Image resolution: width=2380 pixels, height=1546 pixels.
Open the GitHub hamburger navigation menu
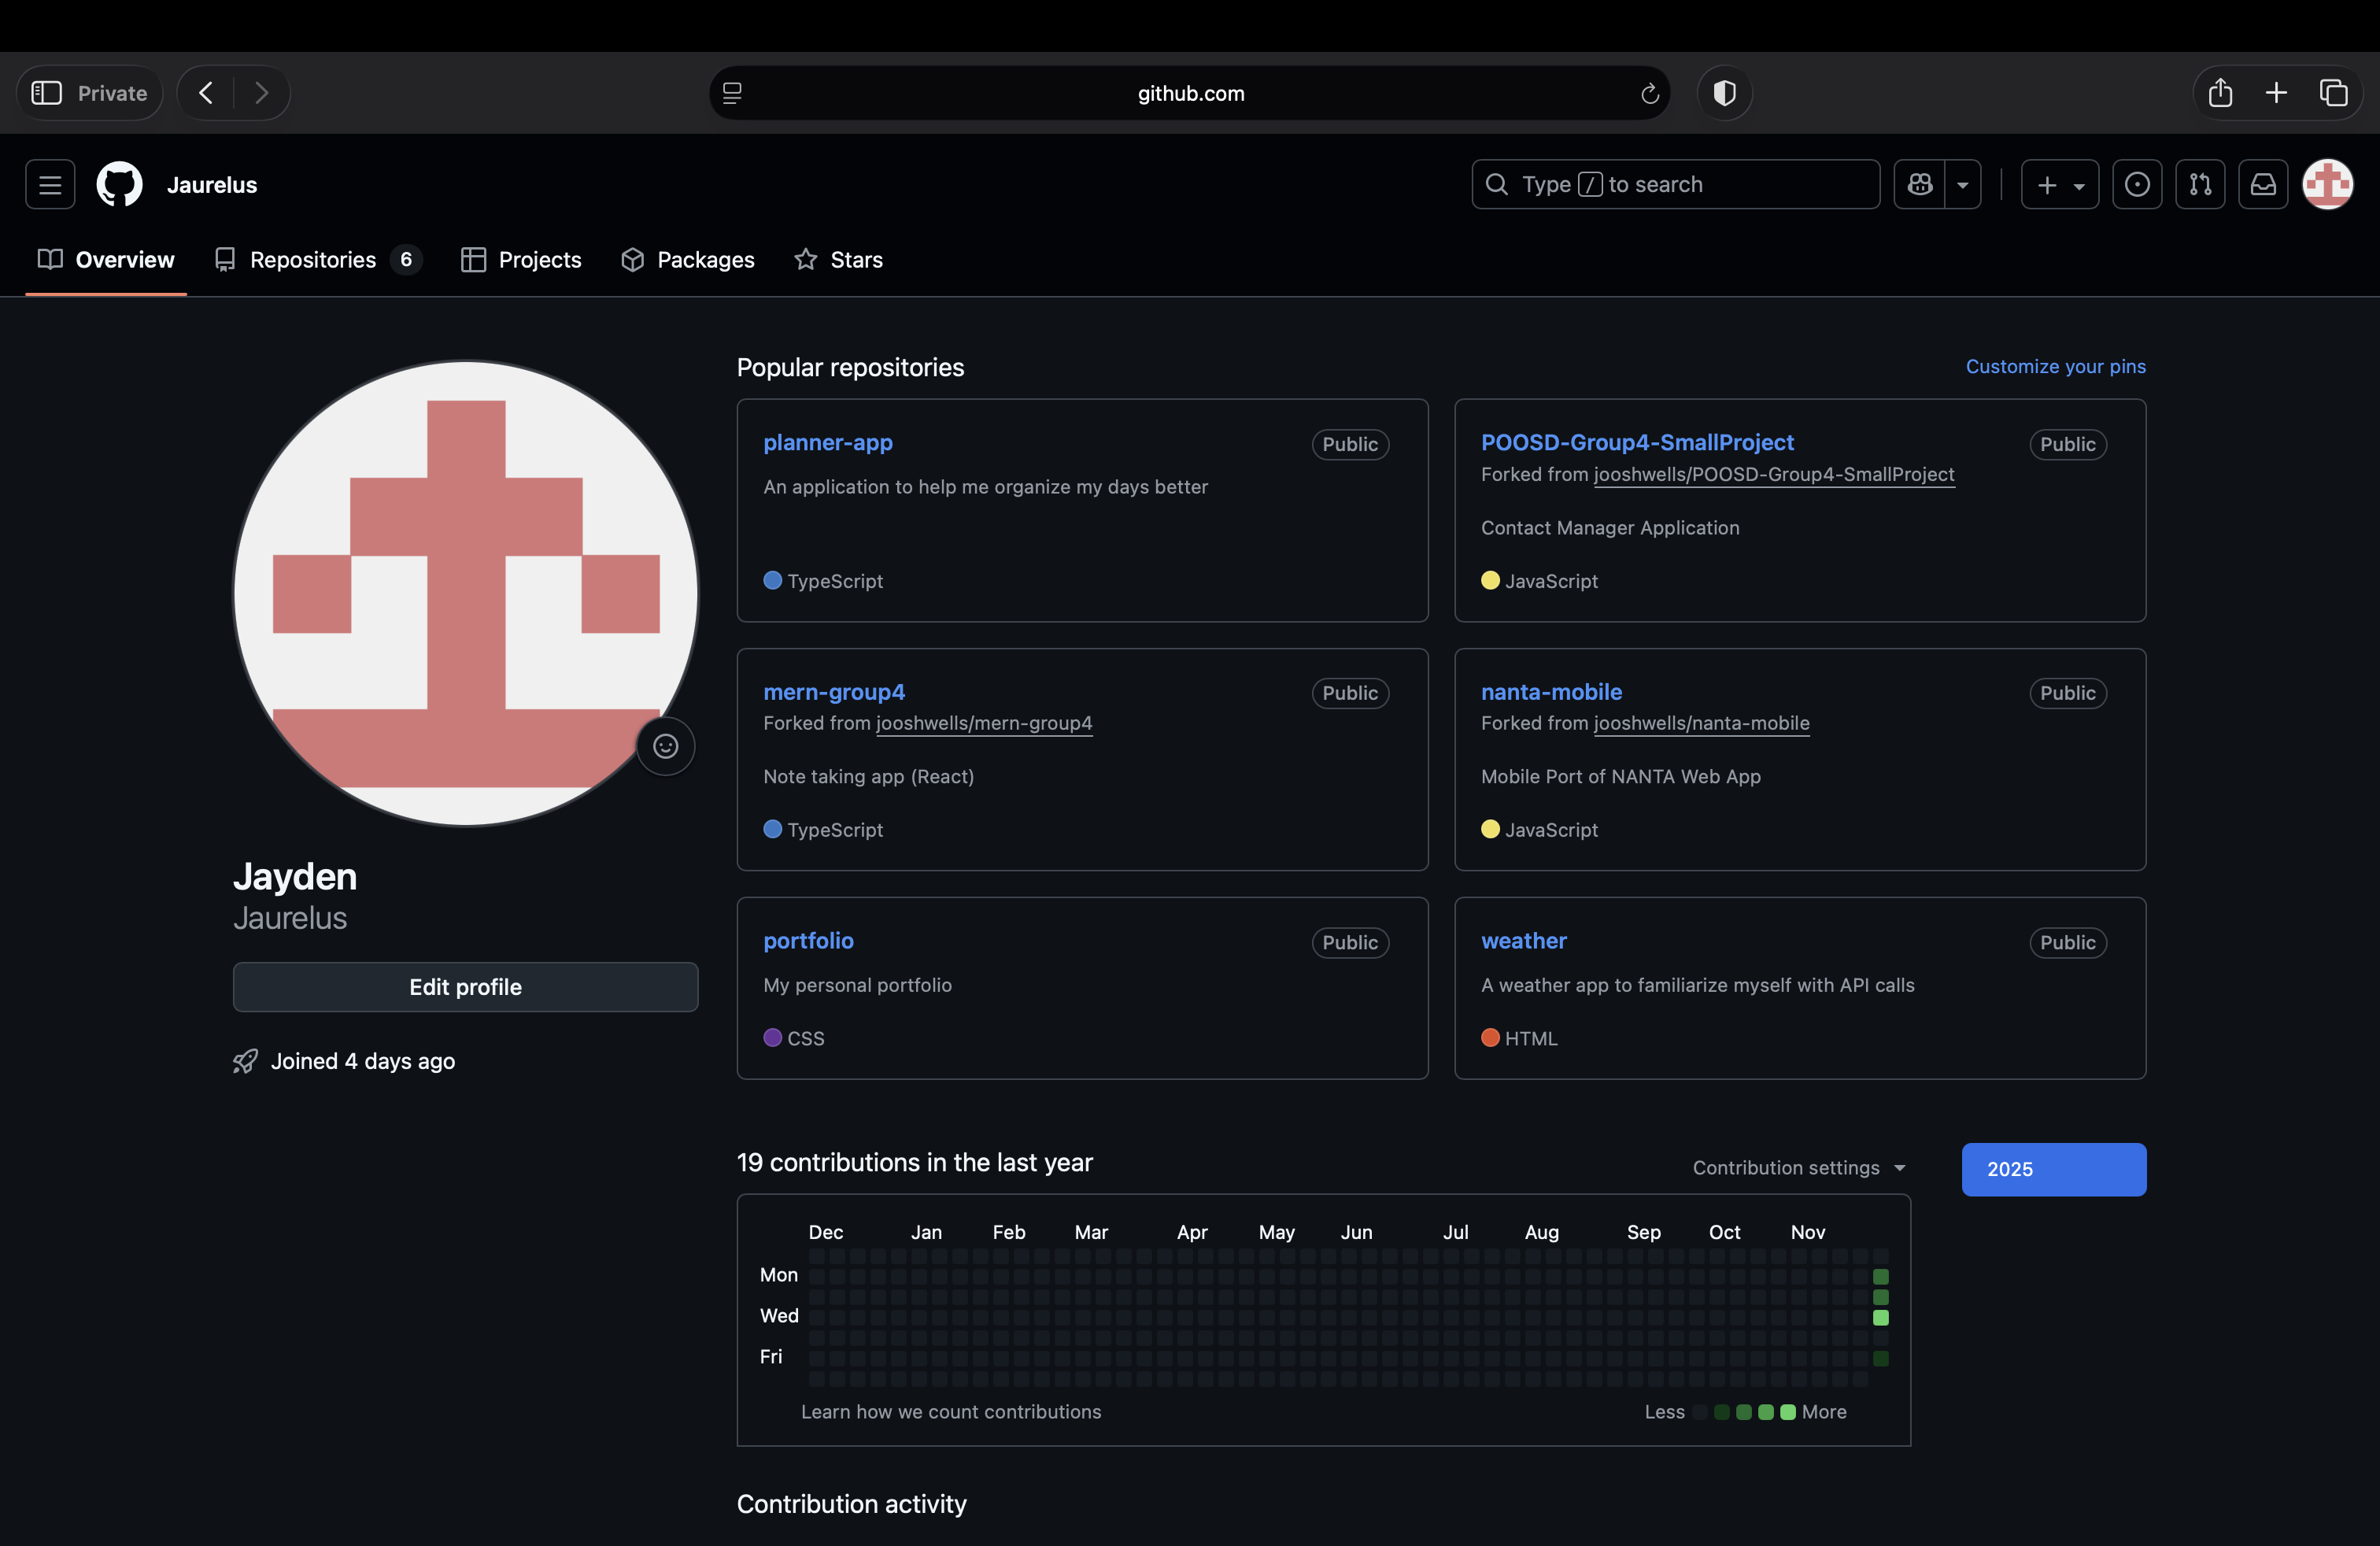pyautogui.click(x=50, y=185)
